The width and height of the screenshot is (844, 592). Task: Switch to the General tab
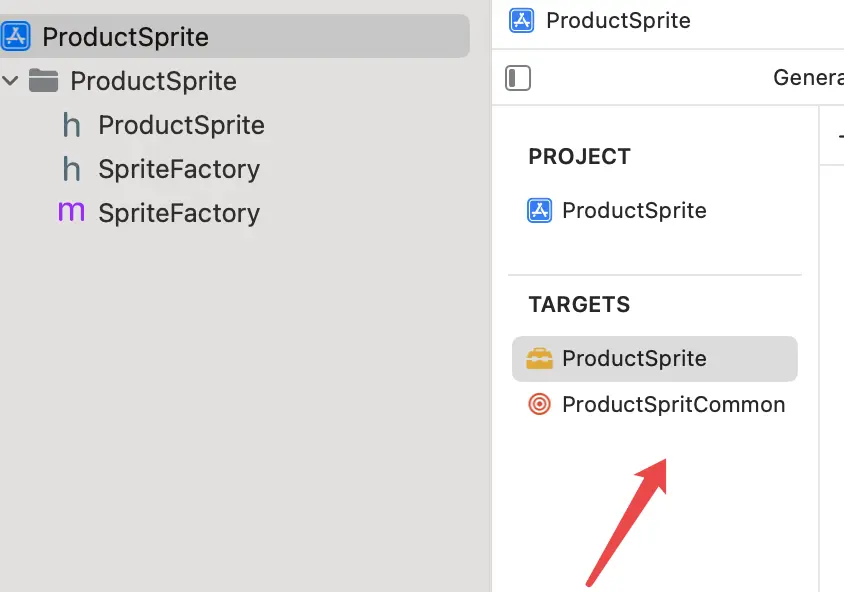tap(808, 78)
